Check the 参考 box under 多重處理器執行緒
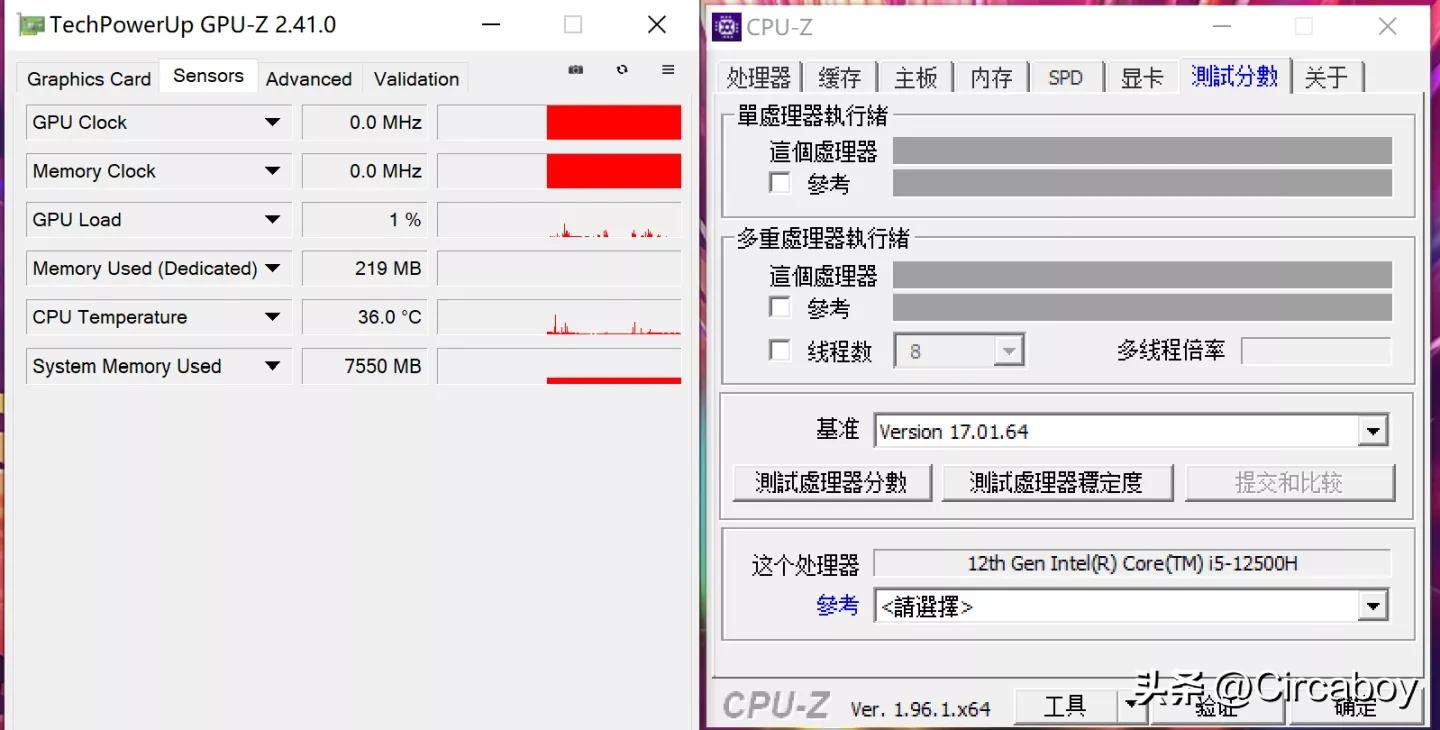The height and width of the screenshot is (730, 1440). tap(780, 307)
